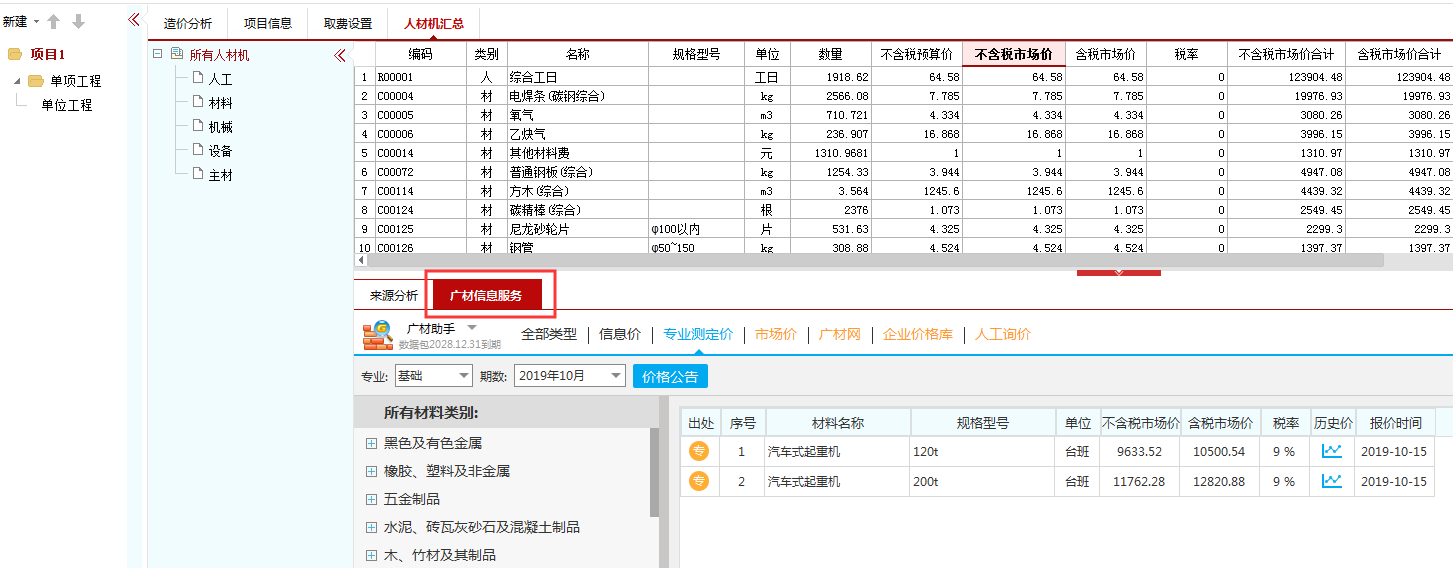Click the 项目1 folder icon
This screenshot has width=1453, height=568.
coord(15,55)
